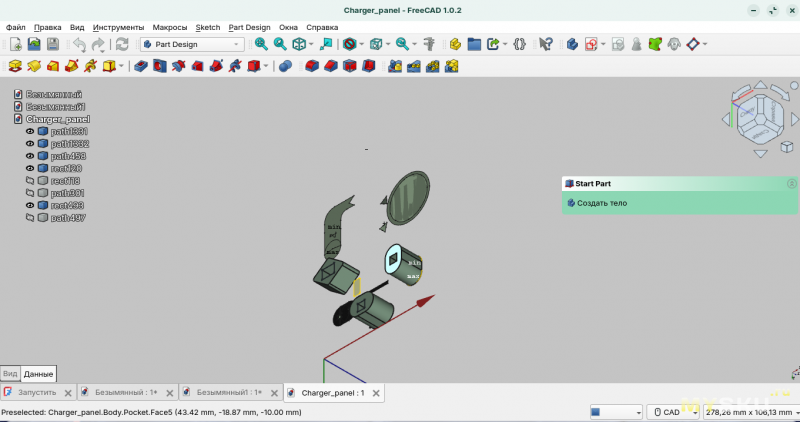Viewport: 800px width, 422px height.
Task: Switch to the Вид panel tab
Action: (x=10, y=373)
